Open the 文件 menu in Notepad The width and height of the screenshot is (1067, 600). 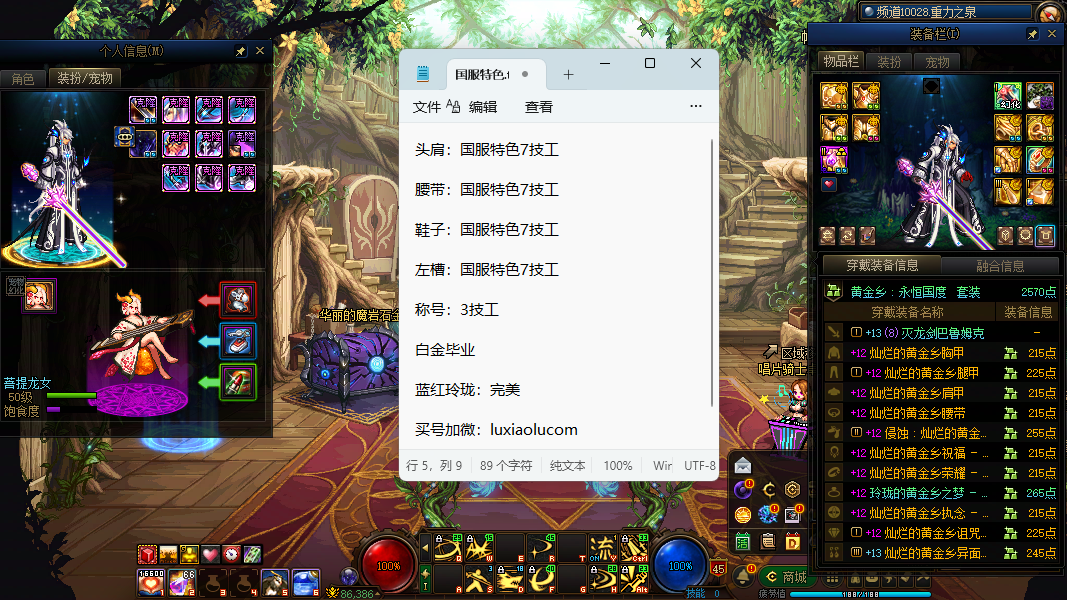point(427,107)
